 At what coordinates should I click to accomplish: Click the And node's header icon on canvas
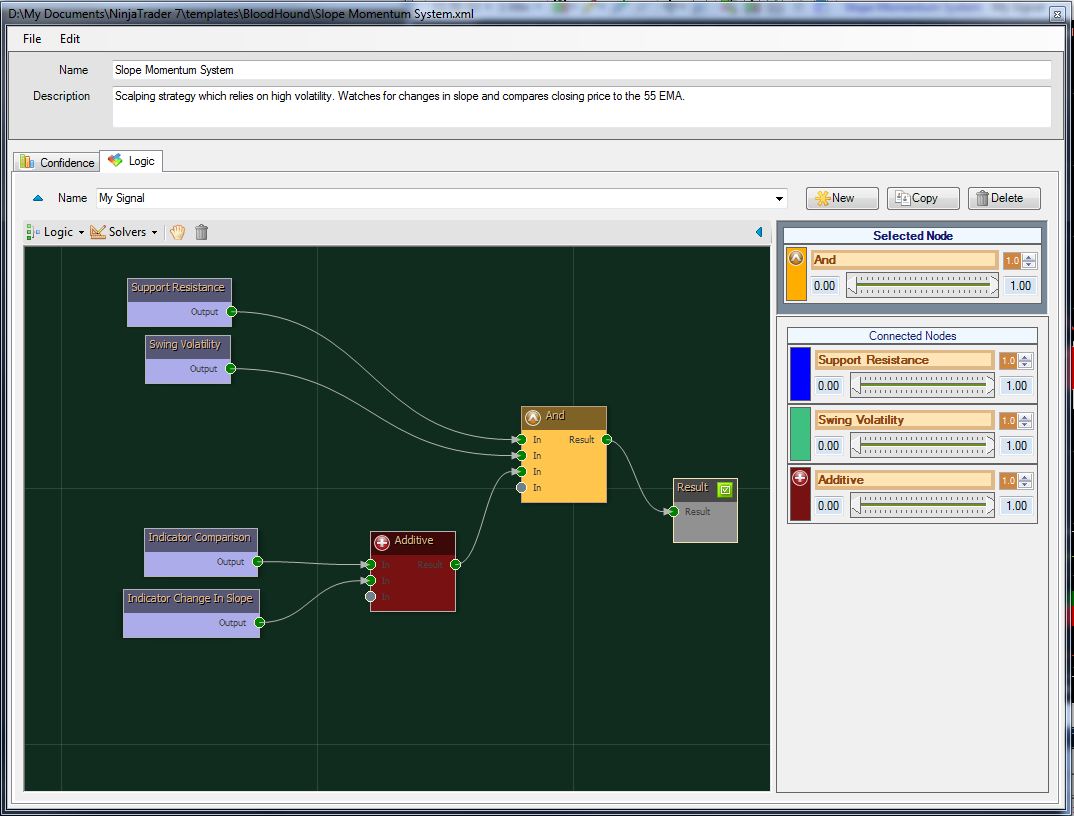click(533, 417)
